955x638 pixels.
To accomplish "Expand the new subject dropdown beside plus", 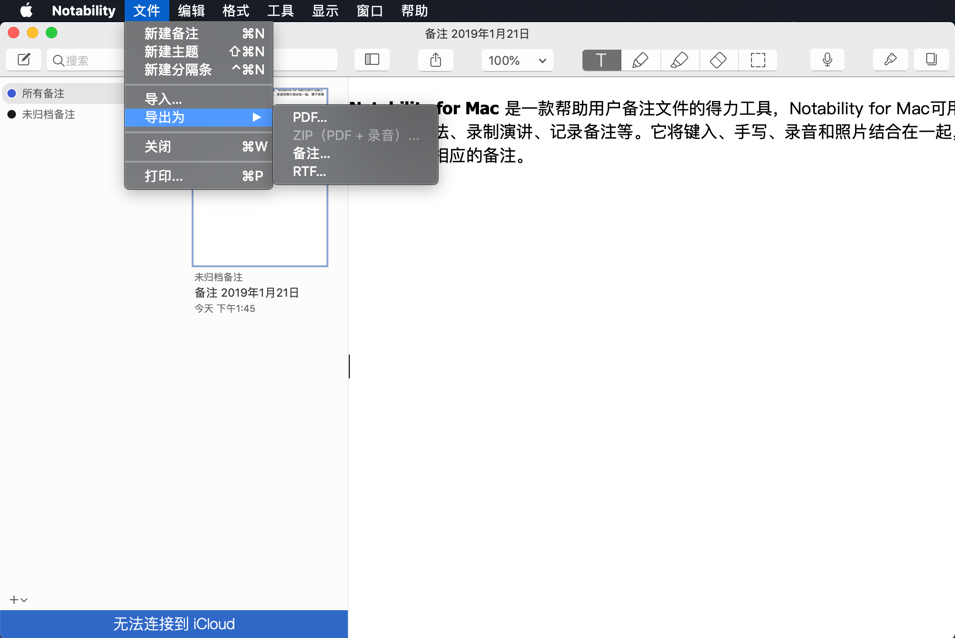I will [x=23, y=598].
